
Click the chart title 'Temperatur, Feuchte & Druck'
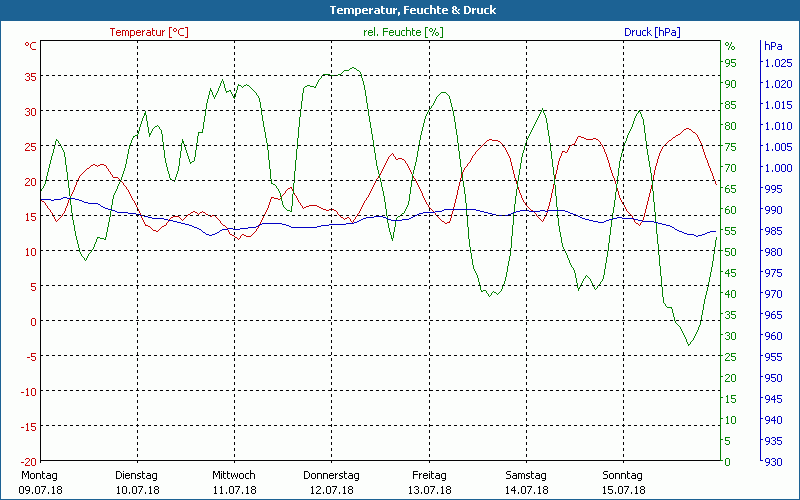tap(413, 10)
